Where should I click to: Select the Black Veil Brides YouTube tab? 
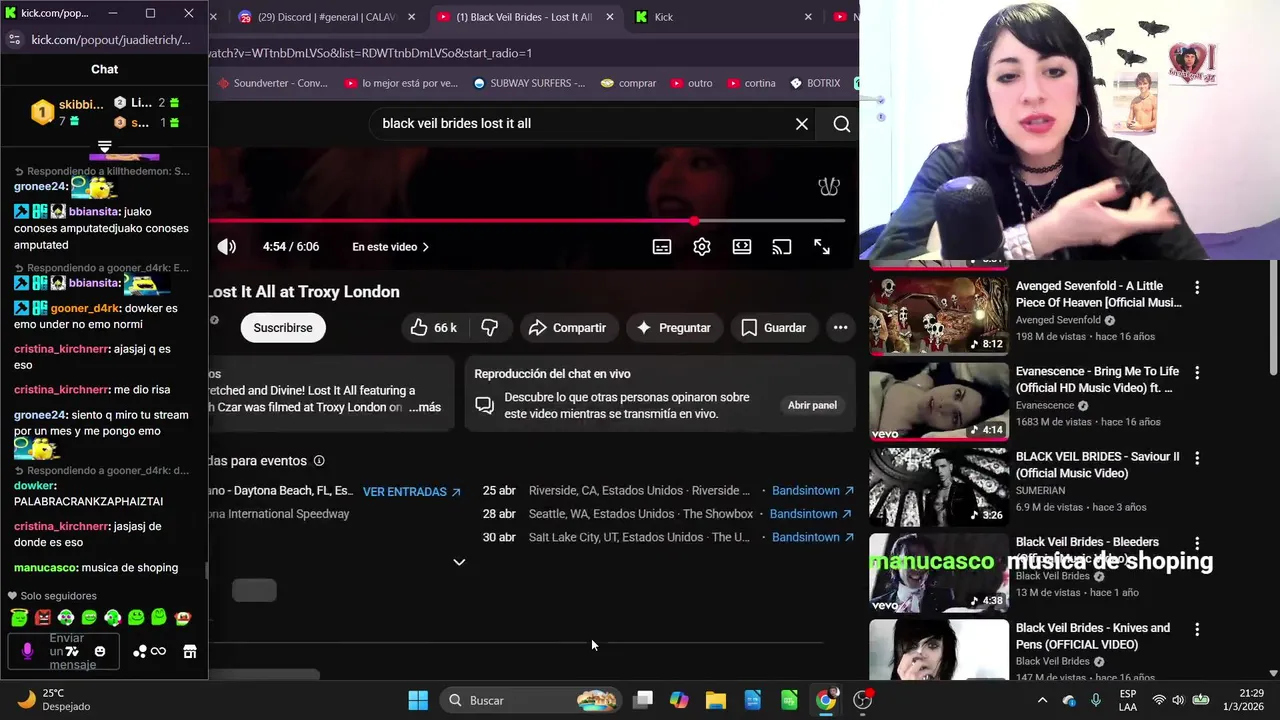524,17
